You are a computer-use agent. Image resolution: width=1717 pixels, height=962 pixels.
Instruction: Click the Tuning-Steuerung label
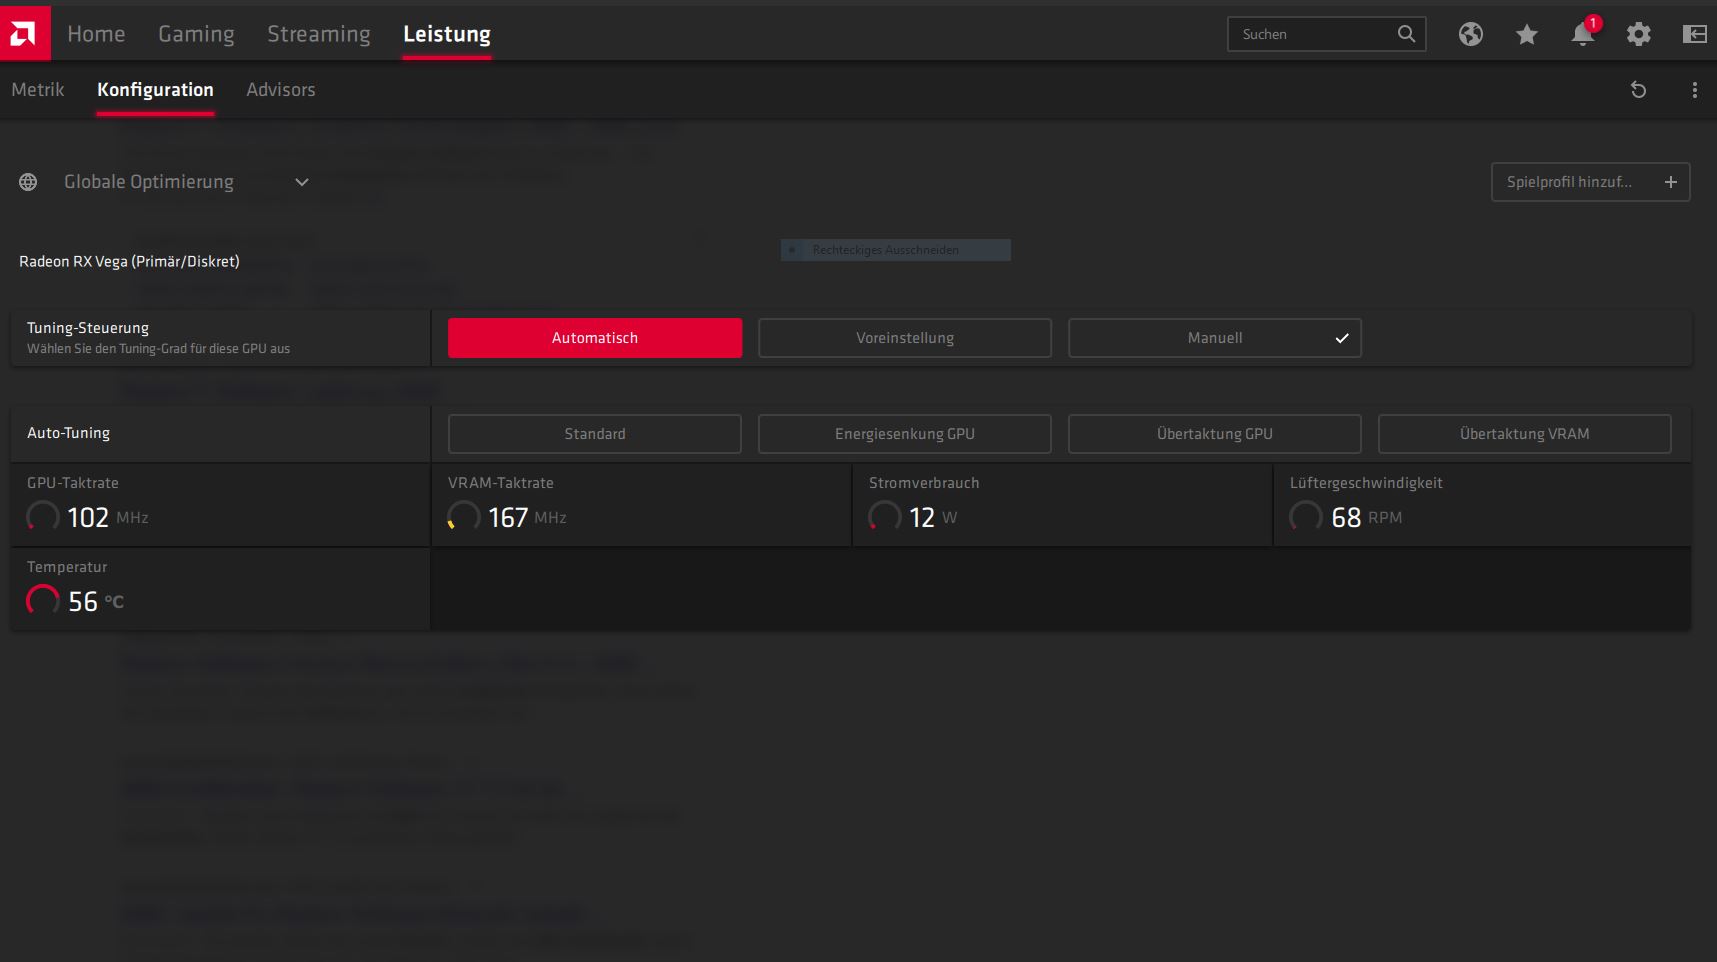[88, 328]
